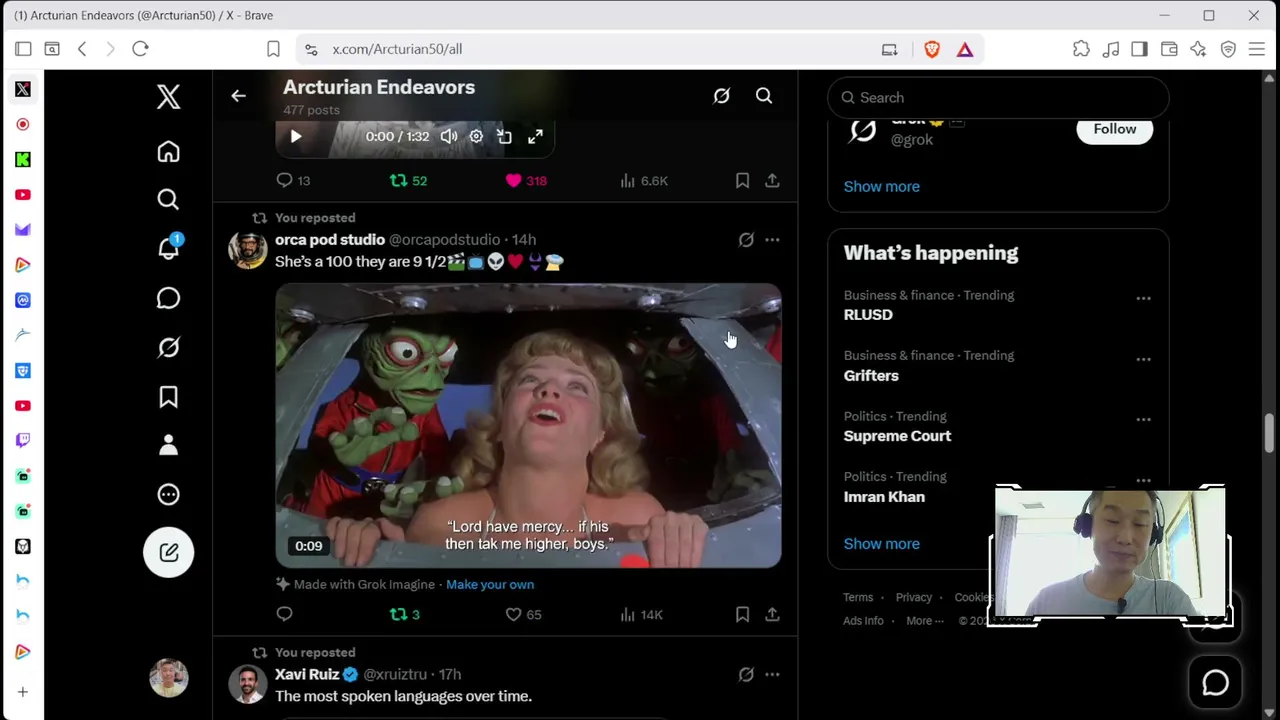Screen dimensions: 1280x720
Task: Enter fullscreen on the 1:32 video
Action: pyautogui.click(x=535, y=137)
